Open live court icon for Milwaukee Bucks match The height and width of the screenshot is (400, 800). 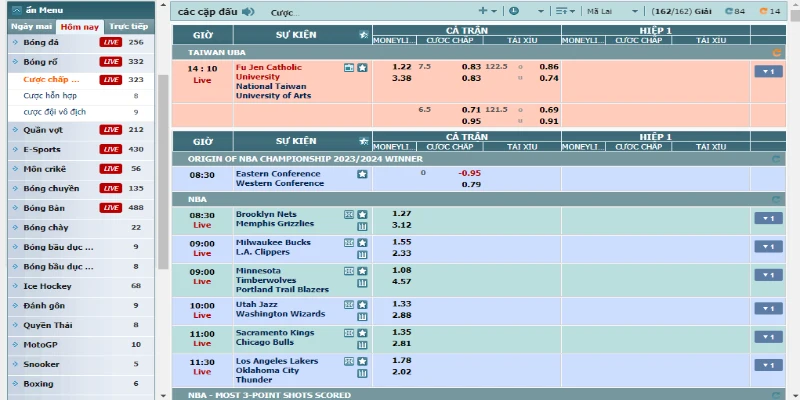(349, 242)
